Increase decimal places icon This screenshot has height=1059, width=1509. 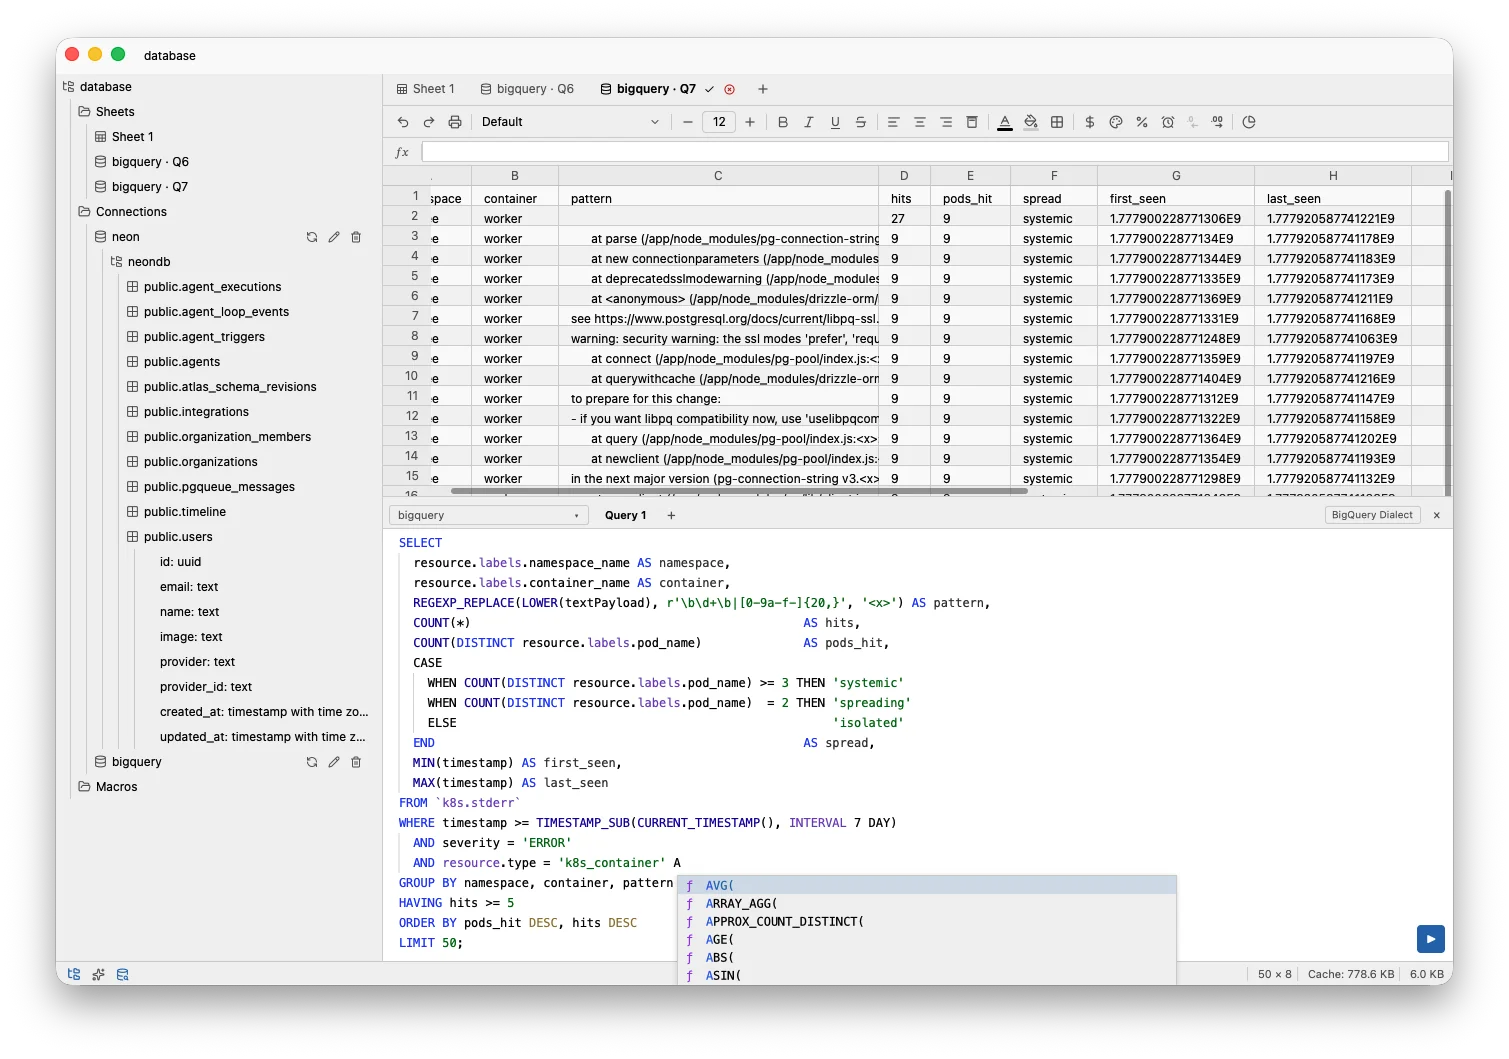(1218, 122)
